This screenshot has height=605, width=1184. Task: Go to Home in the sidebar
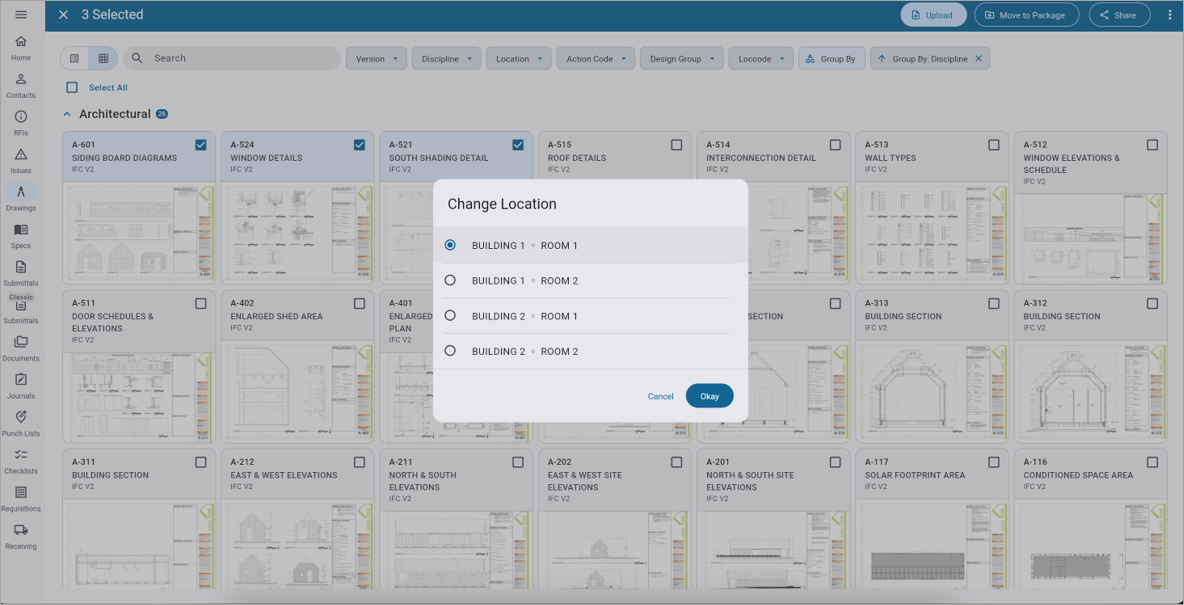click(21, 47)
